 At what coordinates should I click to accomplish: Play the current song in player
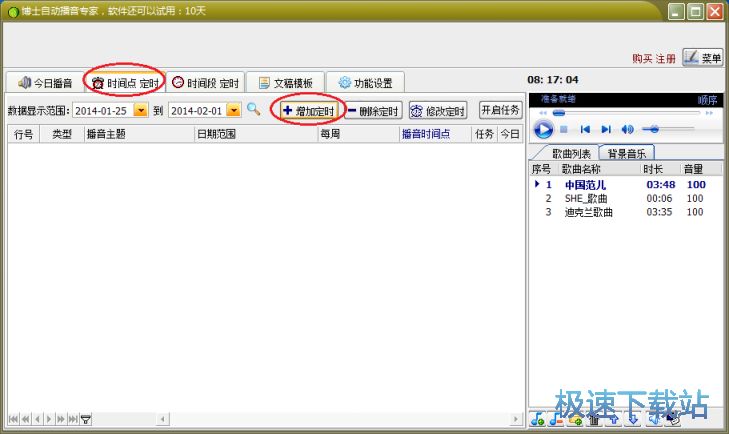(543, 129)
